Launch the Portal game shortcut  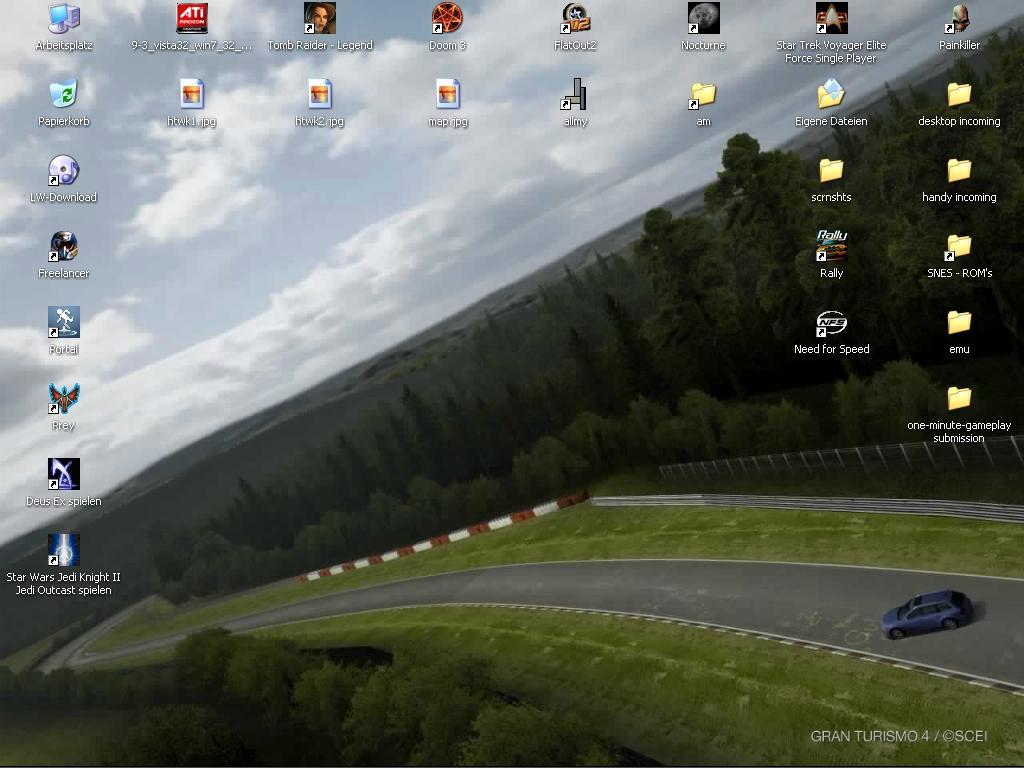coord(64,322)
